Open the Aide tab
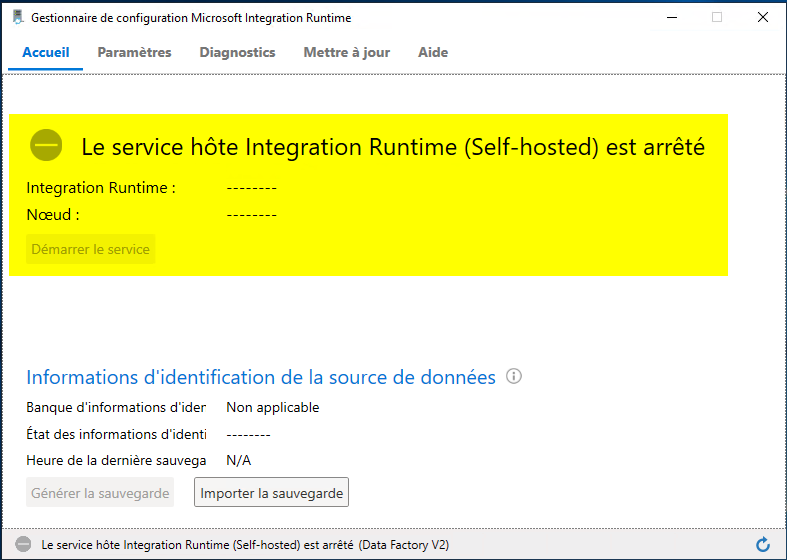This screenshot has height=560, width=787. [433, 52]
